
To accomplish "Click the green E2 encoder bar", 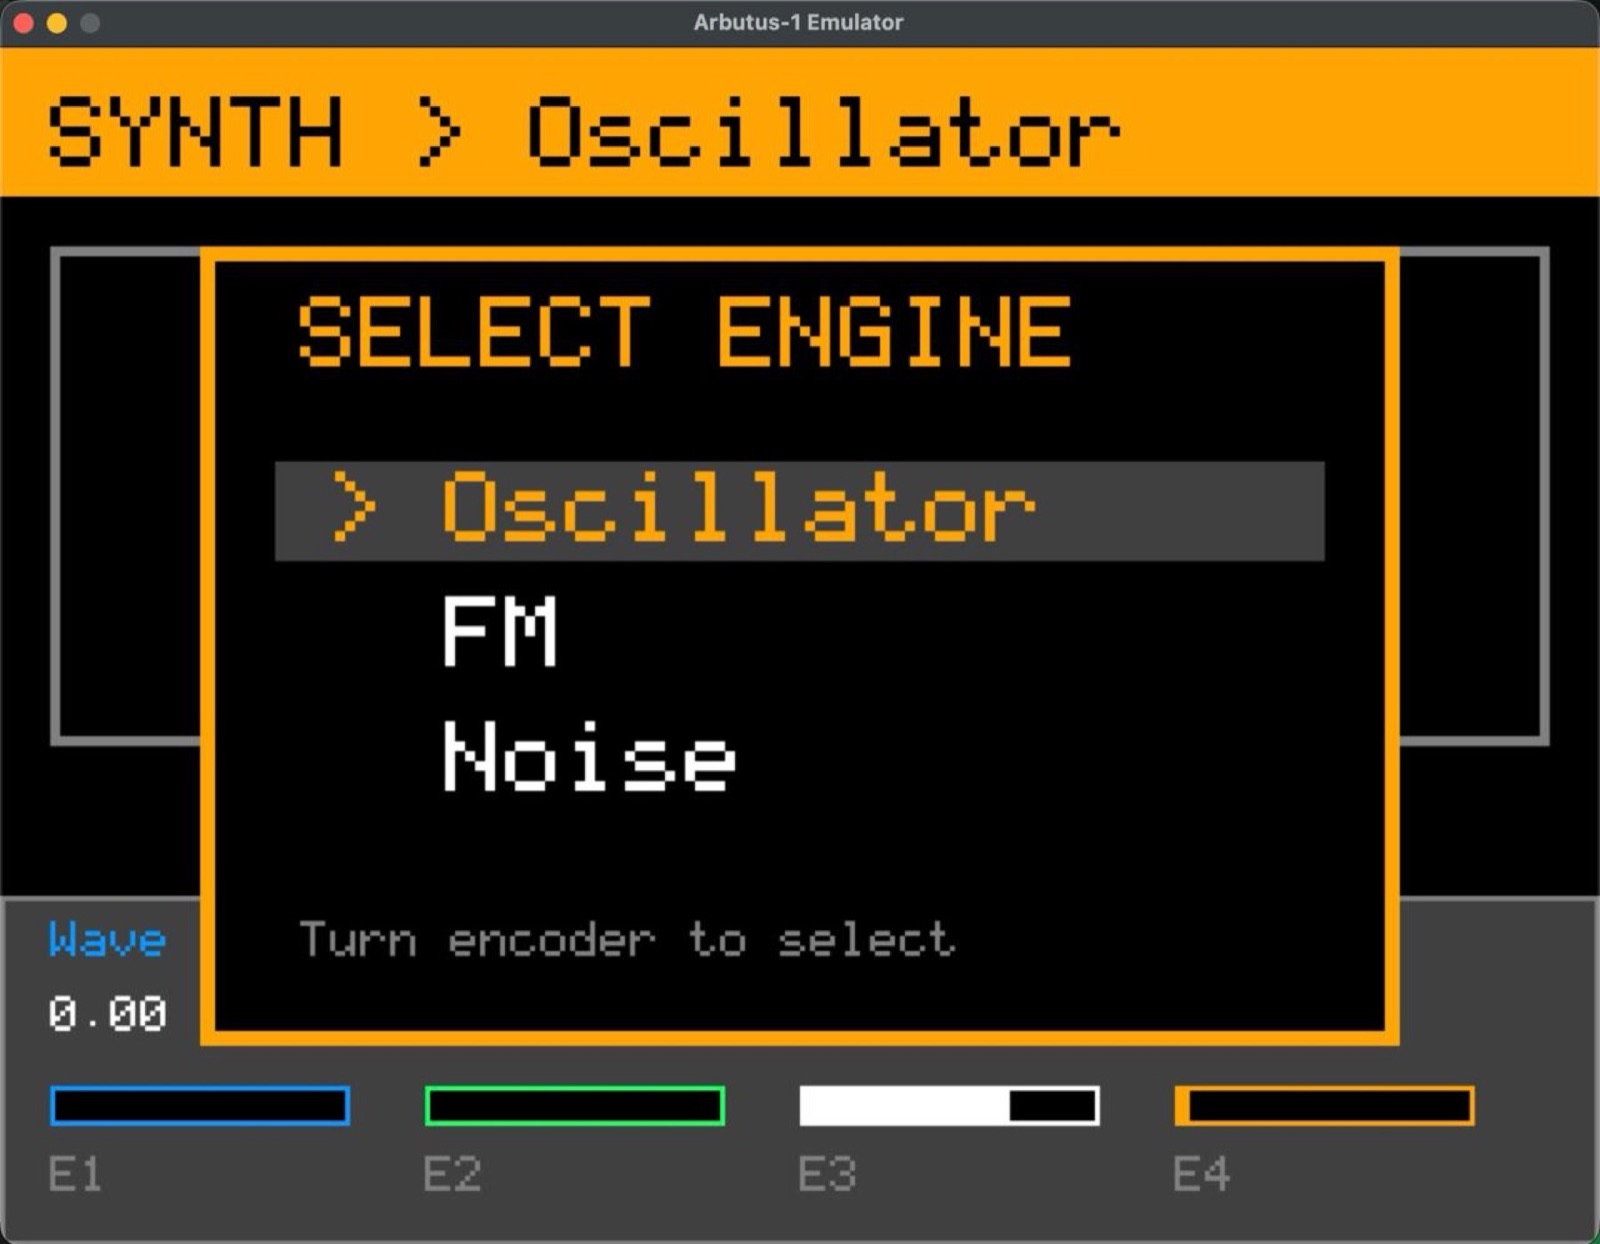I will pos(575,1106).
